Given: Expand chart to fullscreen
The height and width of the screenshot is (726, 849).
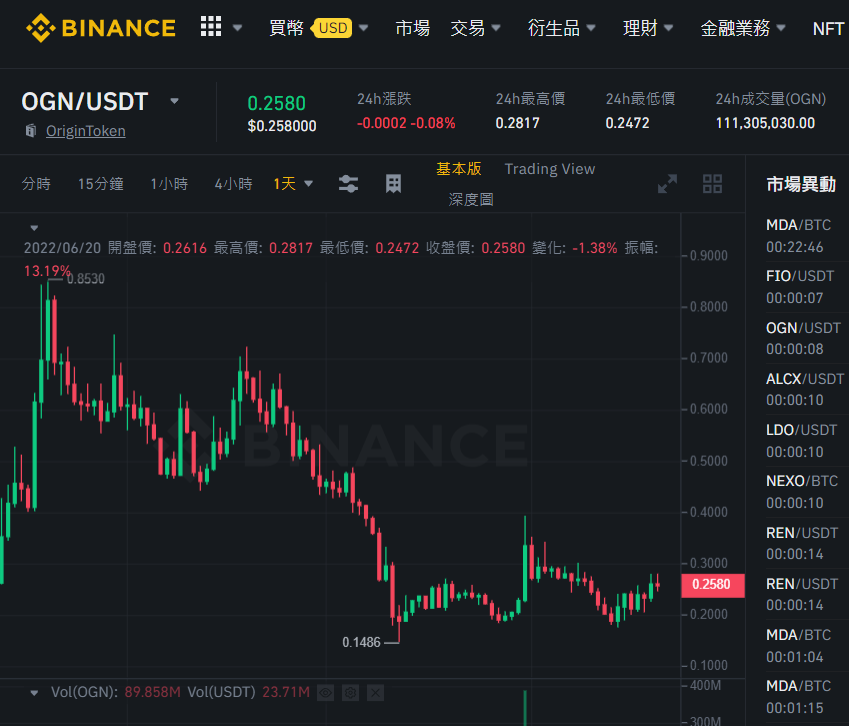Looking at the screenshot, I should coord(667,184).
